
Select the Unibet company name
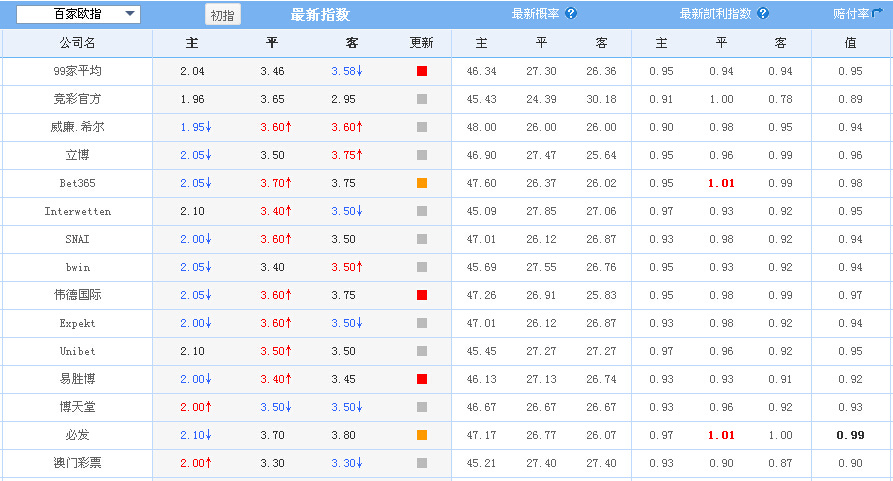click(77, 351)
